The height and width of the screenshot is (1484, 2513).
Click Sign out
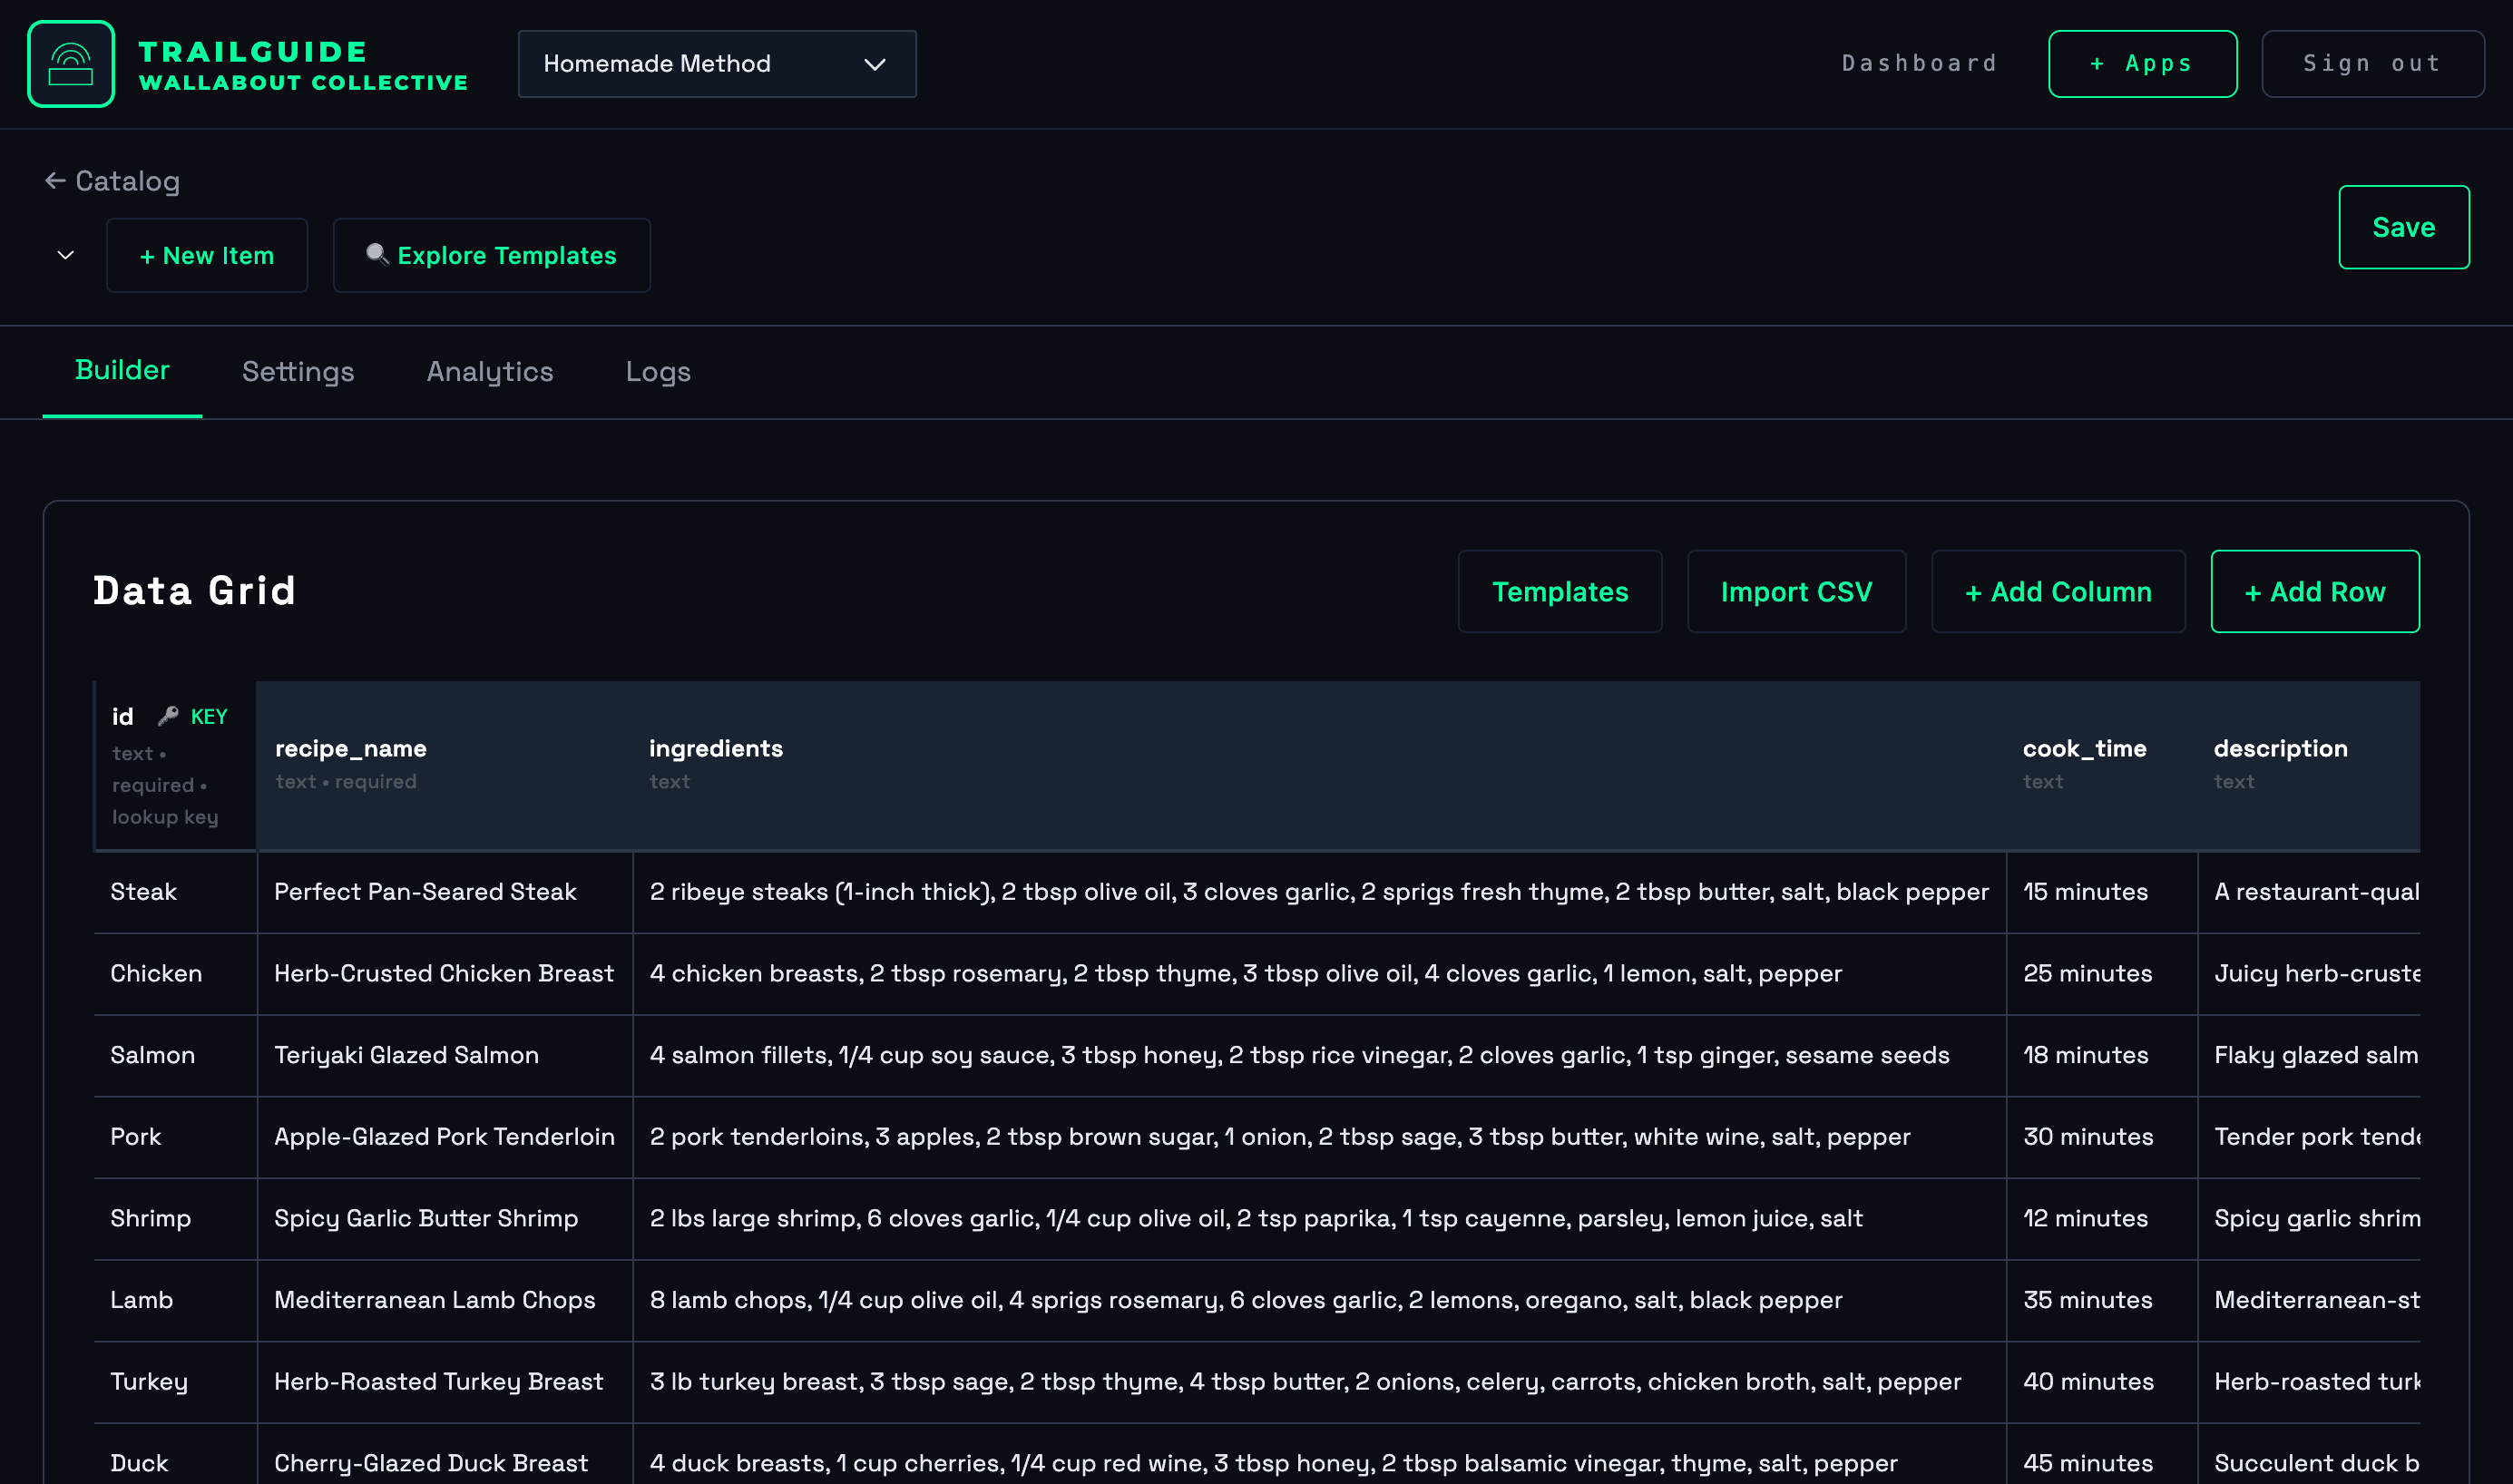point(2372,63)
